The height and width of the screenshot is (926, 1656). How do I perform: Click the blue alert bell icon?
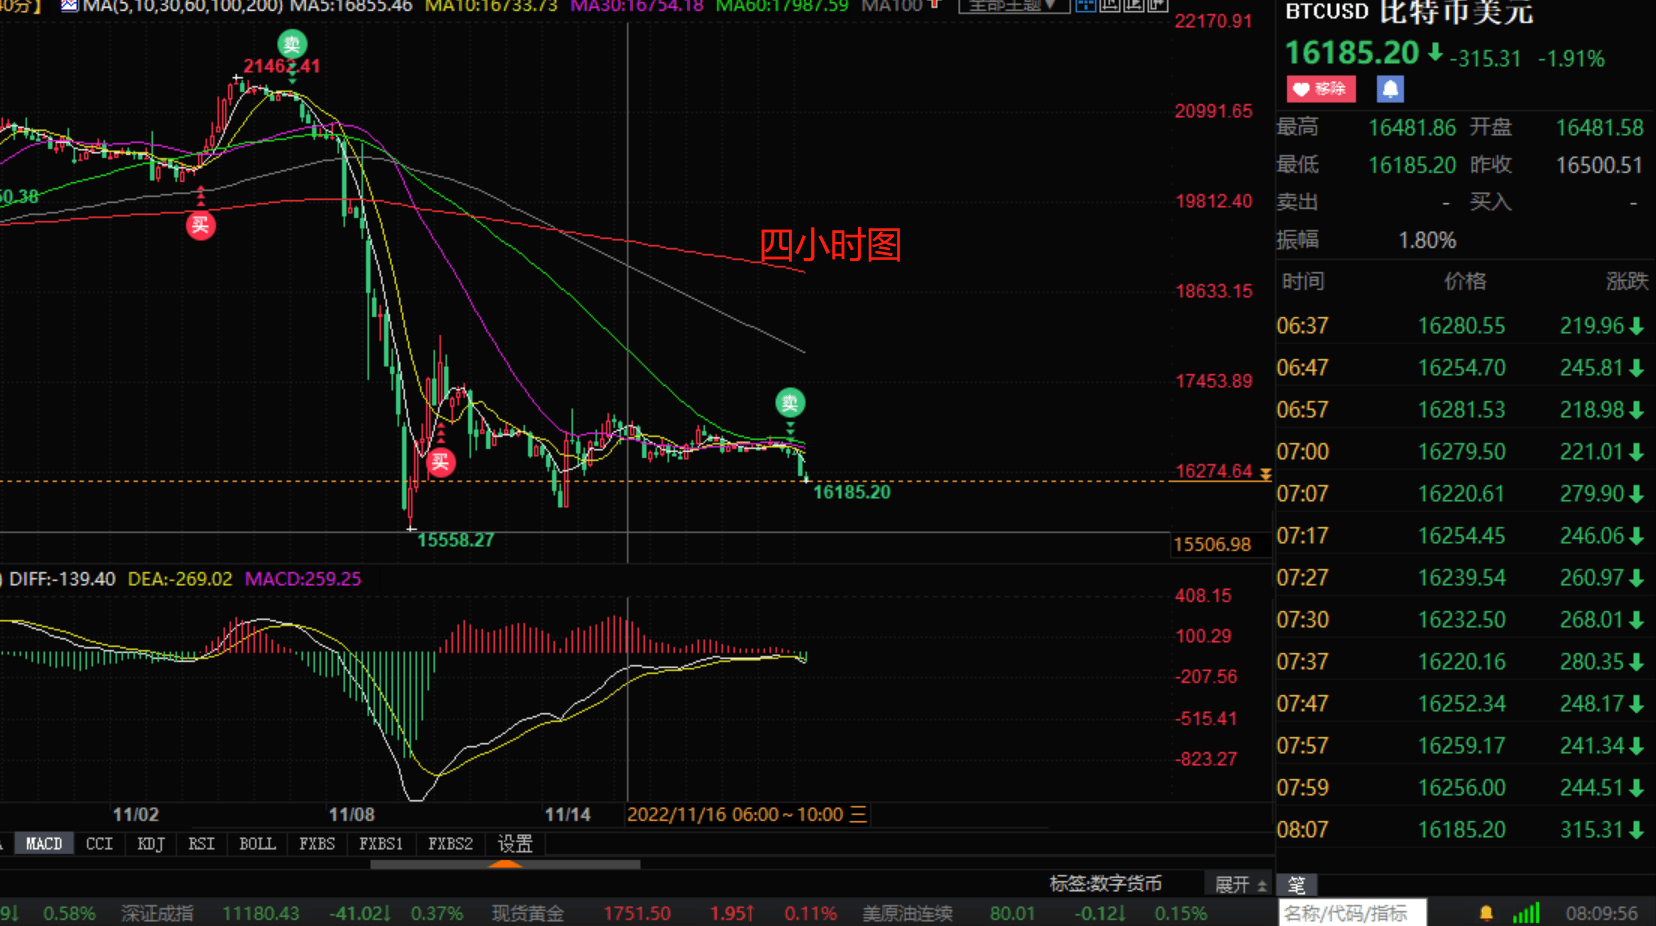(x=1390, y=89)
